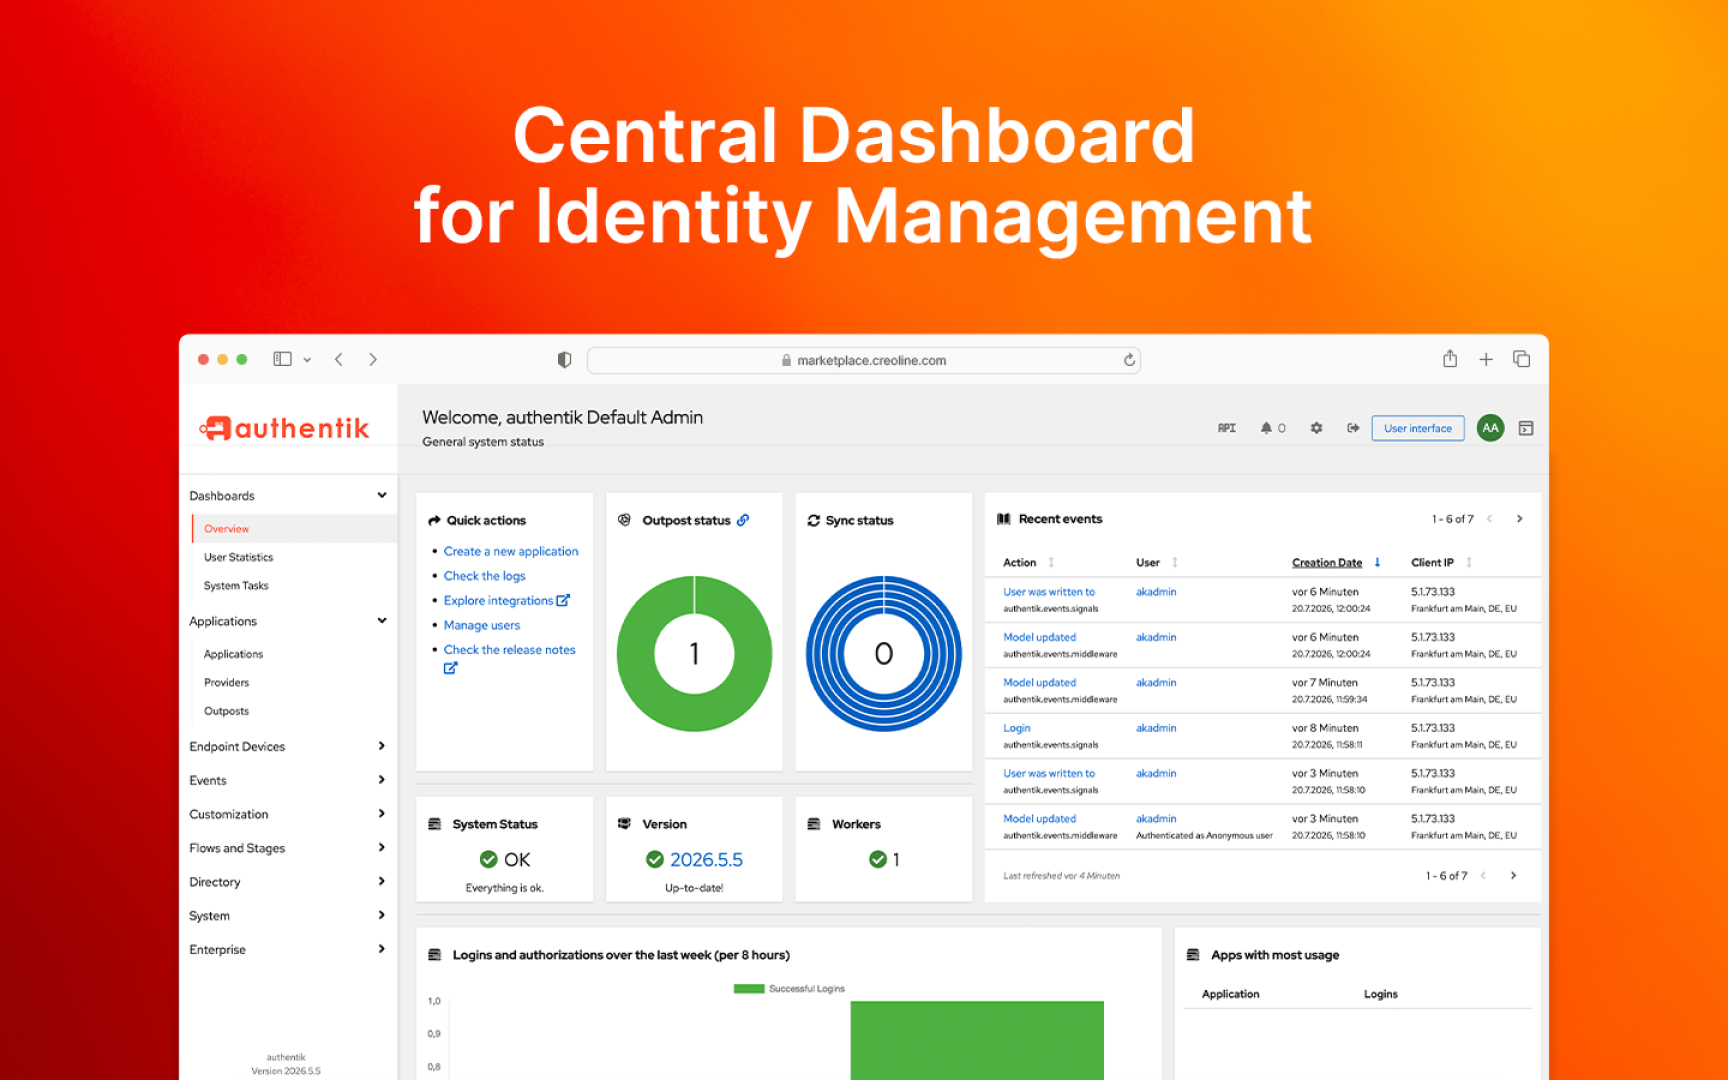Screen dimensions: 1728x1080
Task: Open browser sidebar dropdown chevron
Action: tap(307, 360)
